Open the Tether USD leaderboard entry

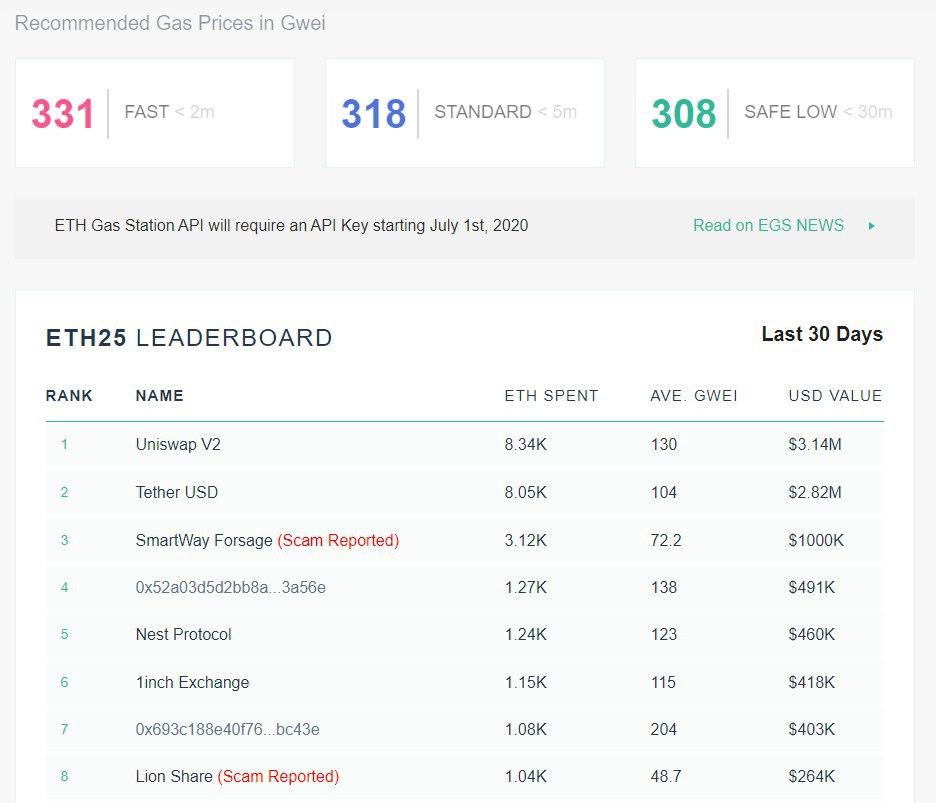coord(177,492)
